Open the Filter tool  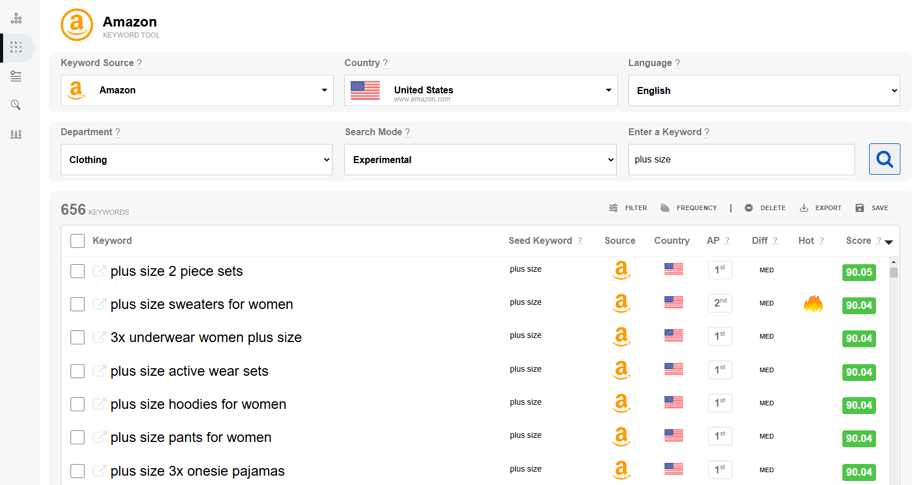(628, 208)
